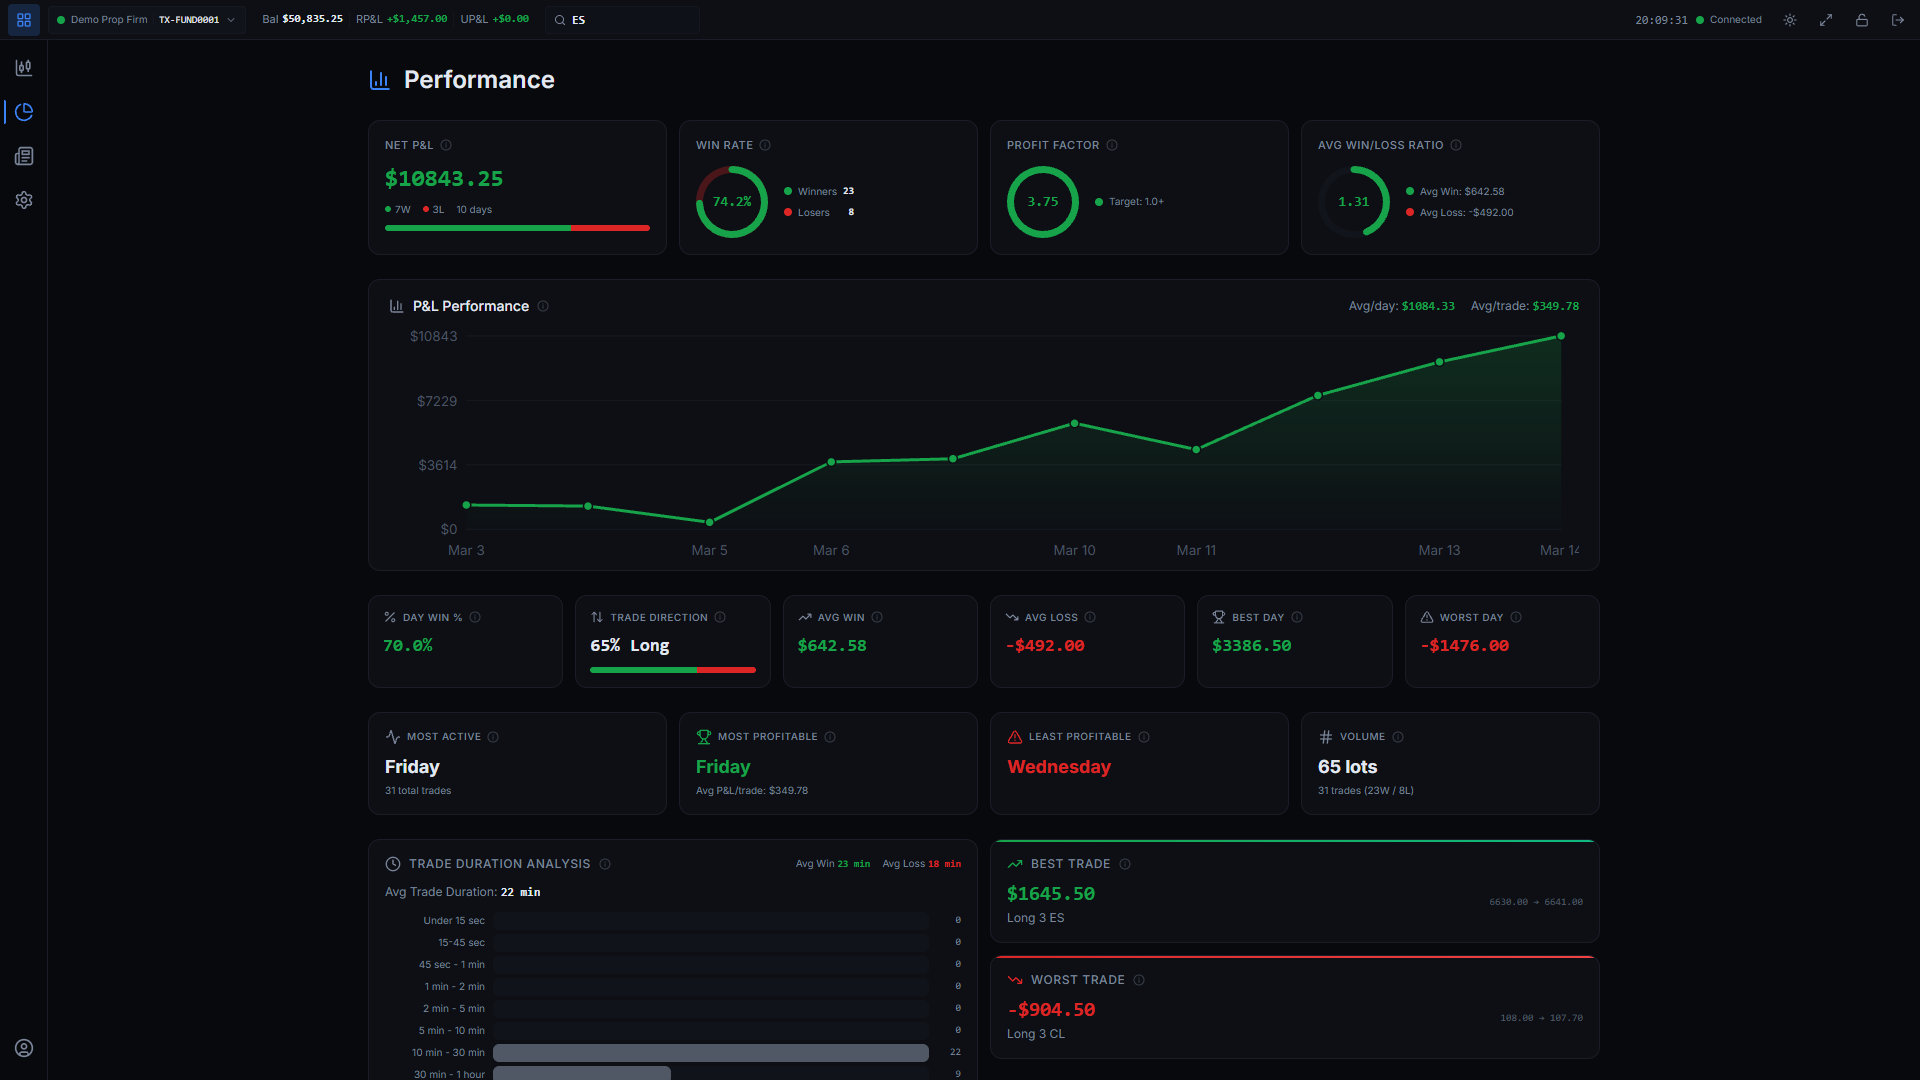This screenshot has width=1920, height=1080.
Task: Click the Day Win 70.0% value
Action: click(408, 646)
